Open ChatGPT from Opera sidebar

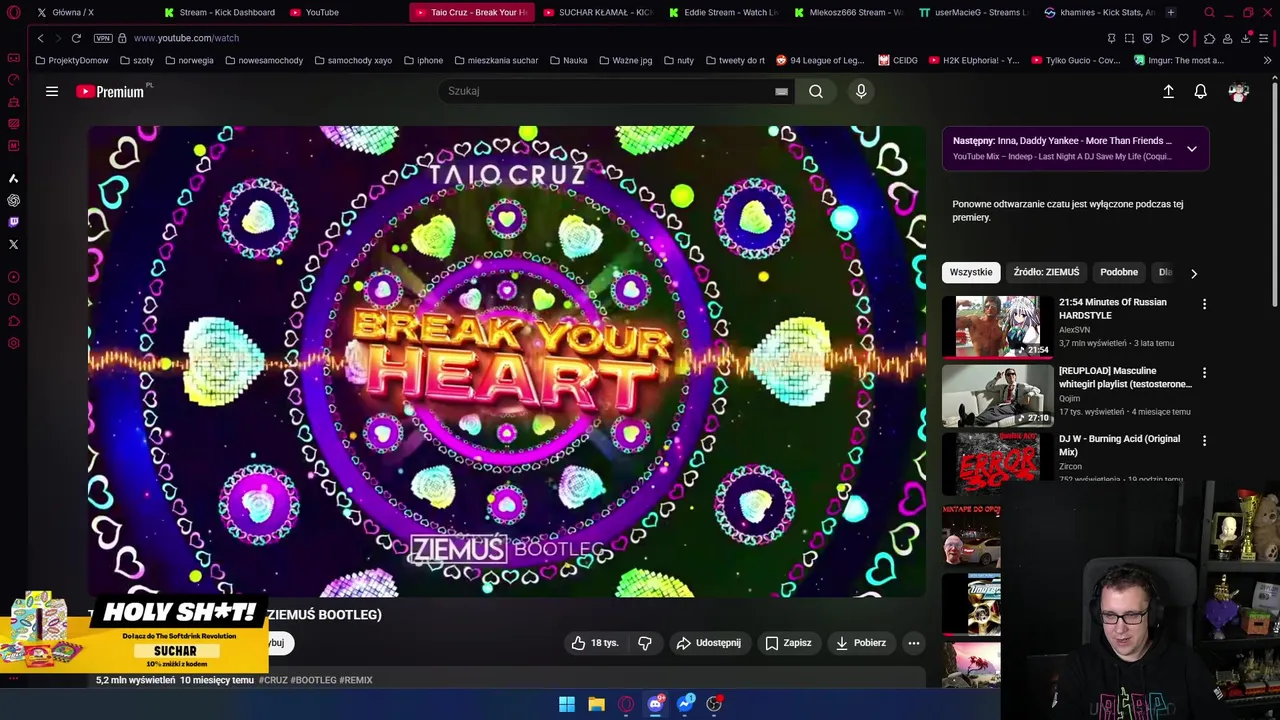tap(13, 200)
